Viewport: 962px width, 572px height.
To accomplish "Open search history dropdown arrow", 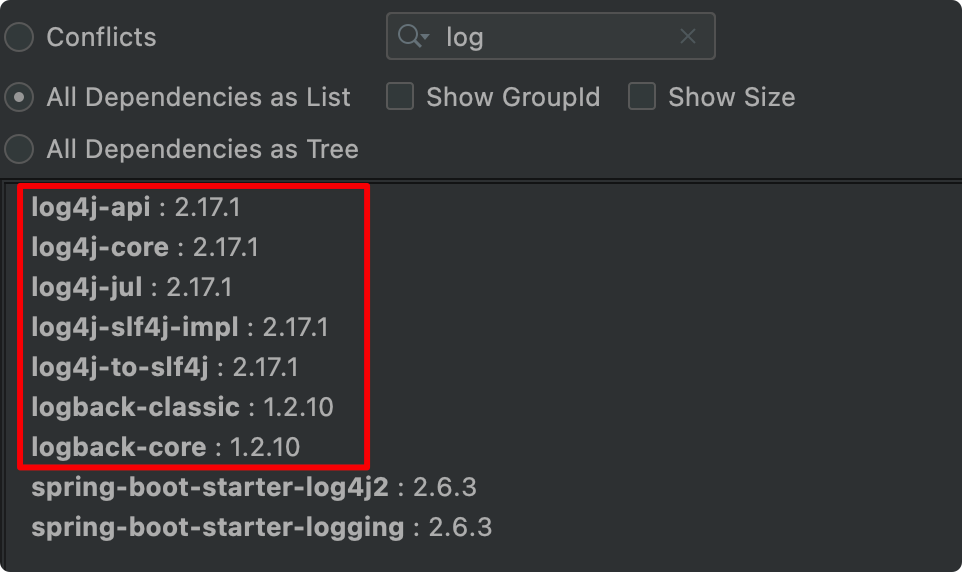I will tap(426, 38).
